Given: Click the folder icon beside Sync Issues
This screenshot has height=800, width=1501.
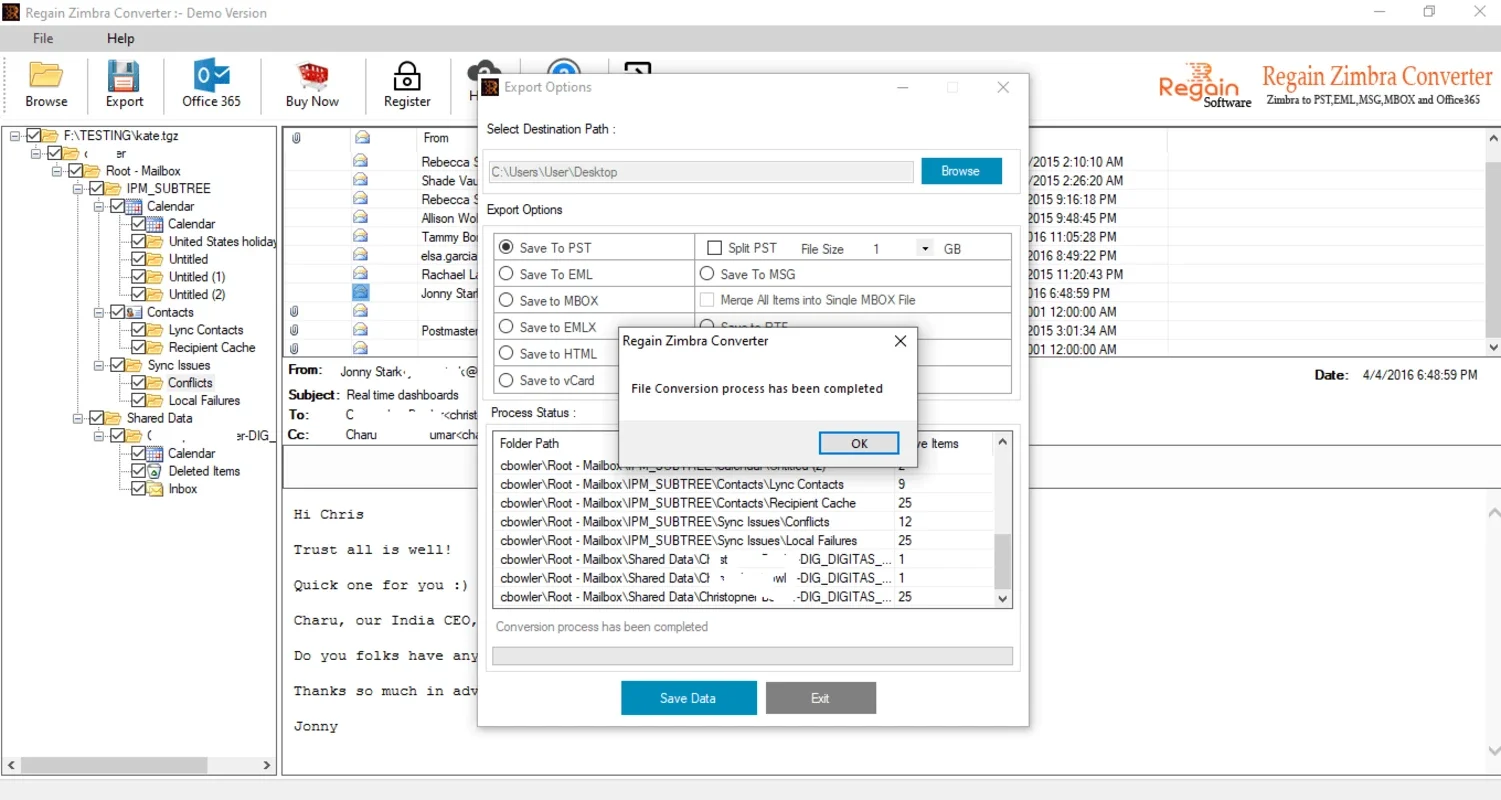Looking at the screenshot, I should point(135,365).
